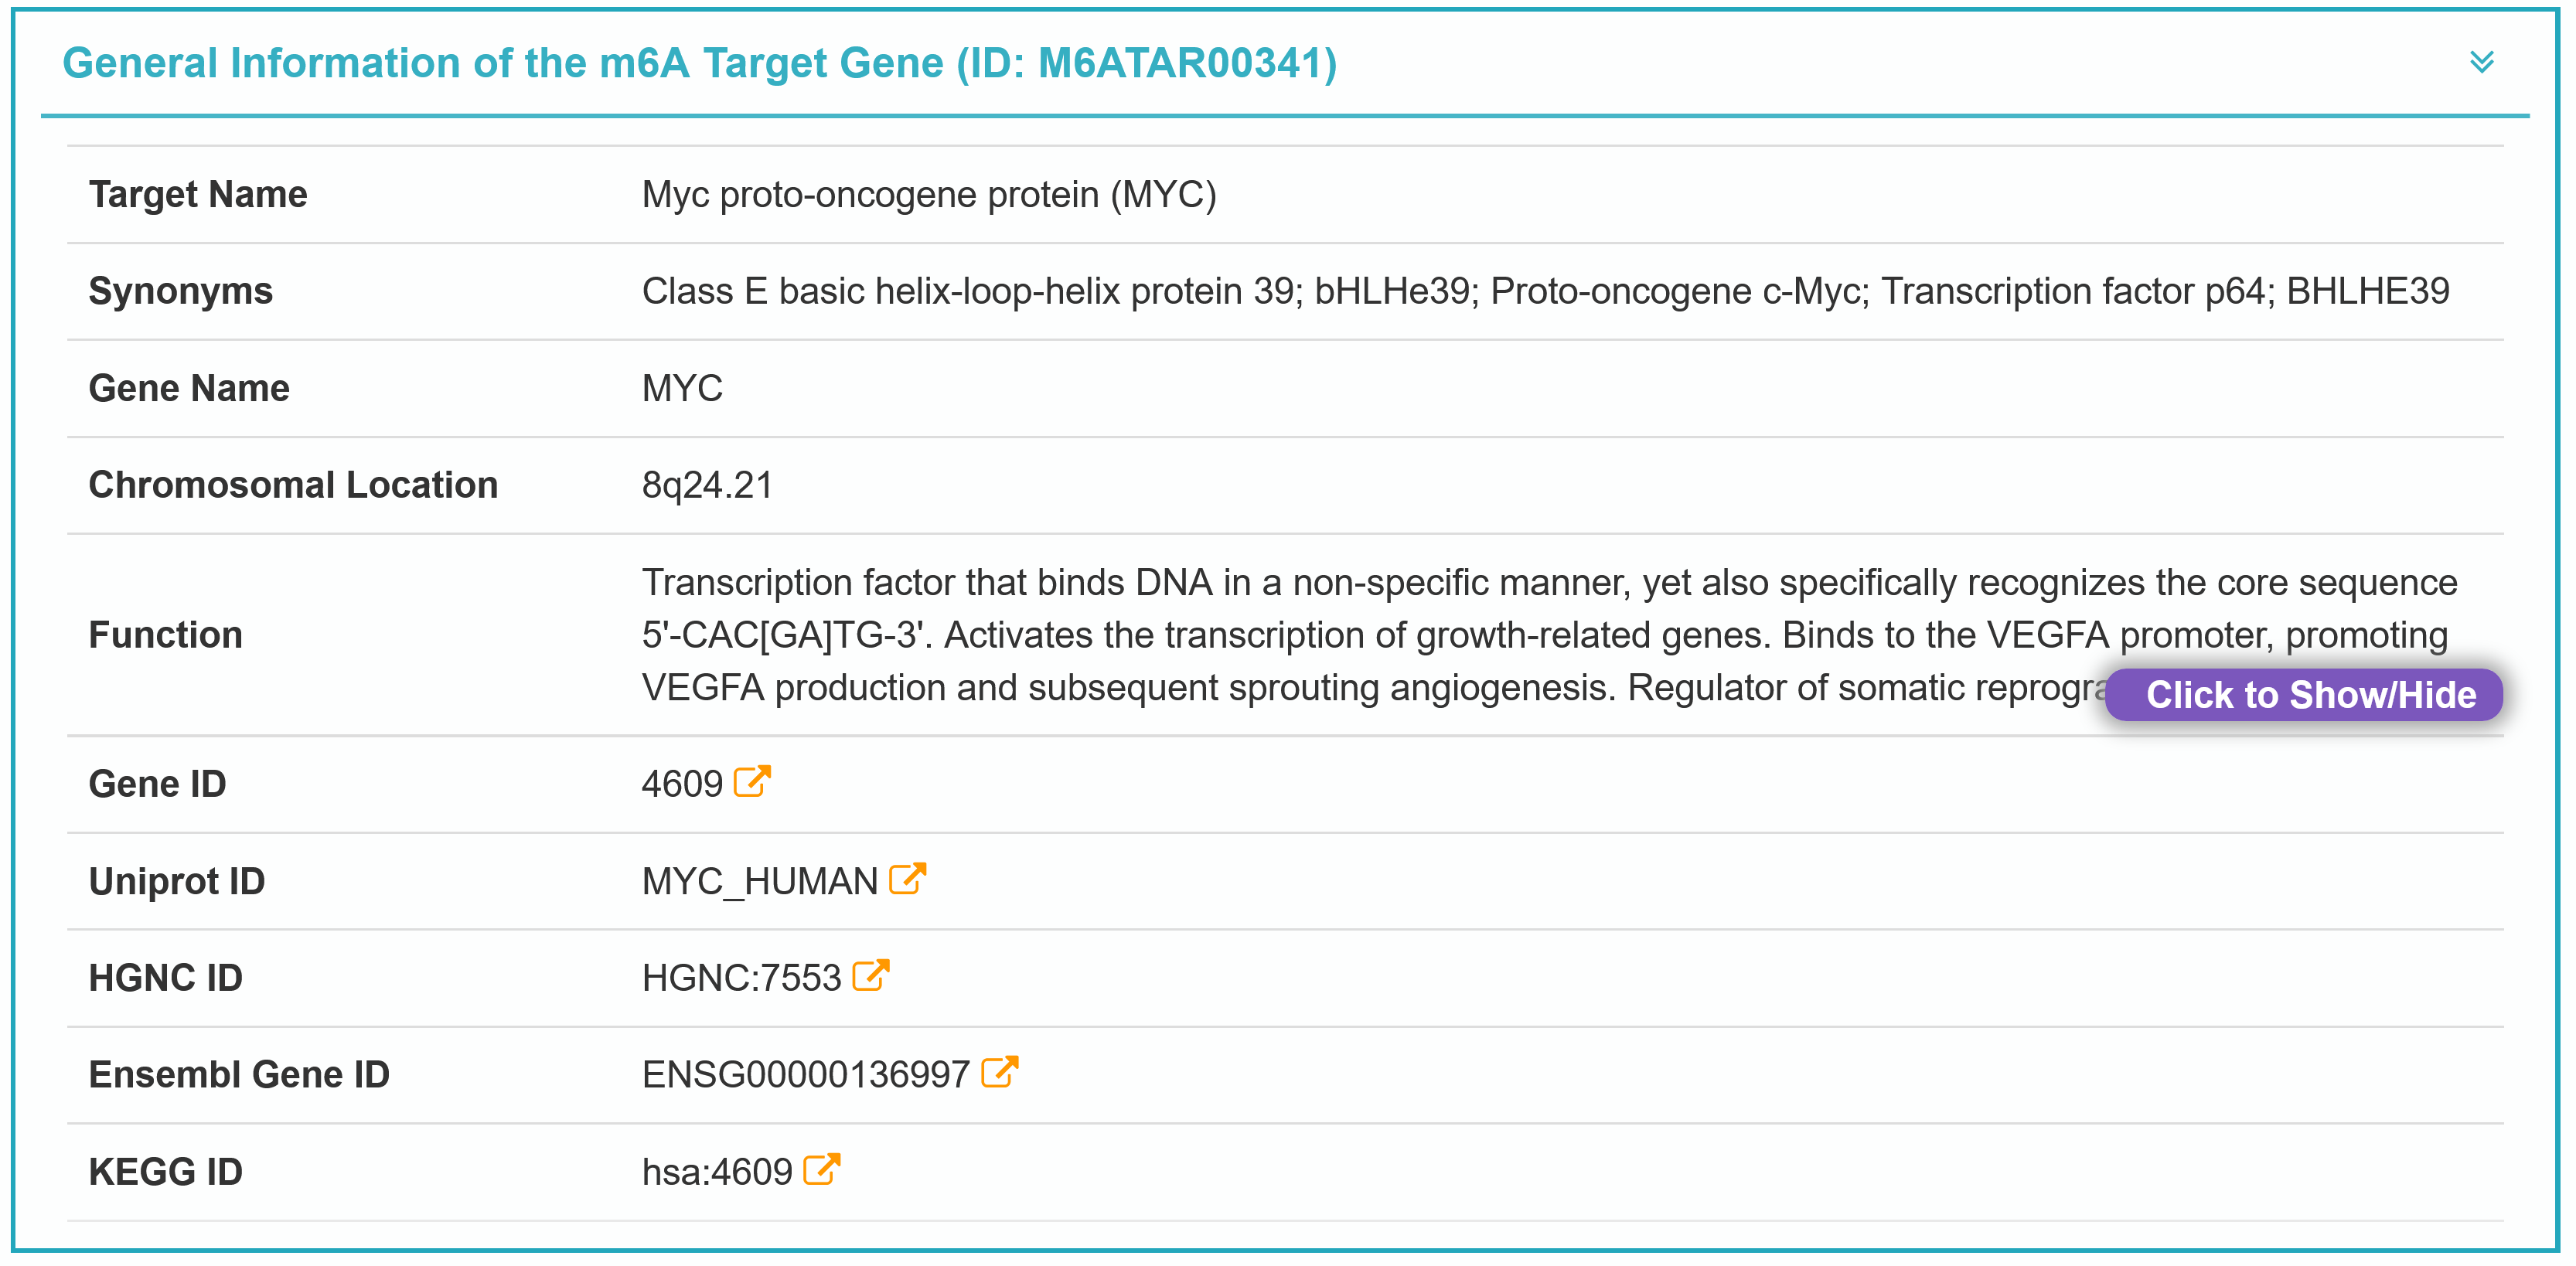Open external link icon beside ENSG00000136997
The height and width of the screenshot is (1266, 2576).
click(999, 1072)
